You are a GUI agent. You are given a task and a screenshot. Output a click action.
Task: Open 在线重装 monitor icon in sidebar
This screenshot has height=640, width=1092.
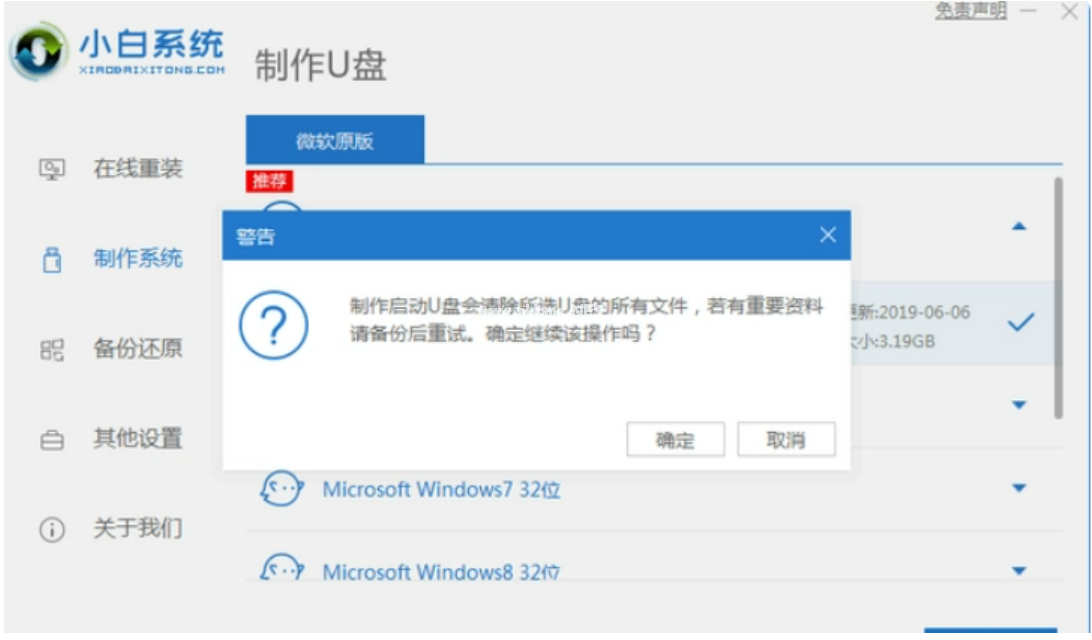[x=52, y=169]
